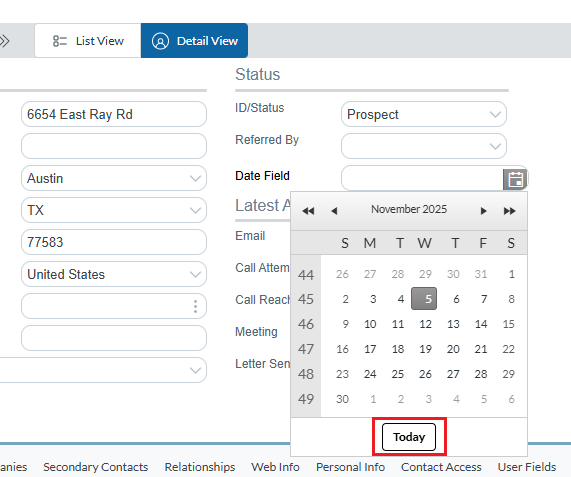Select November 30 in the calendar
The image size is (571, 477).
click(x=342, y=399)
